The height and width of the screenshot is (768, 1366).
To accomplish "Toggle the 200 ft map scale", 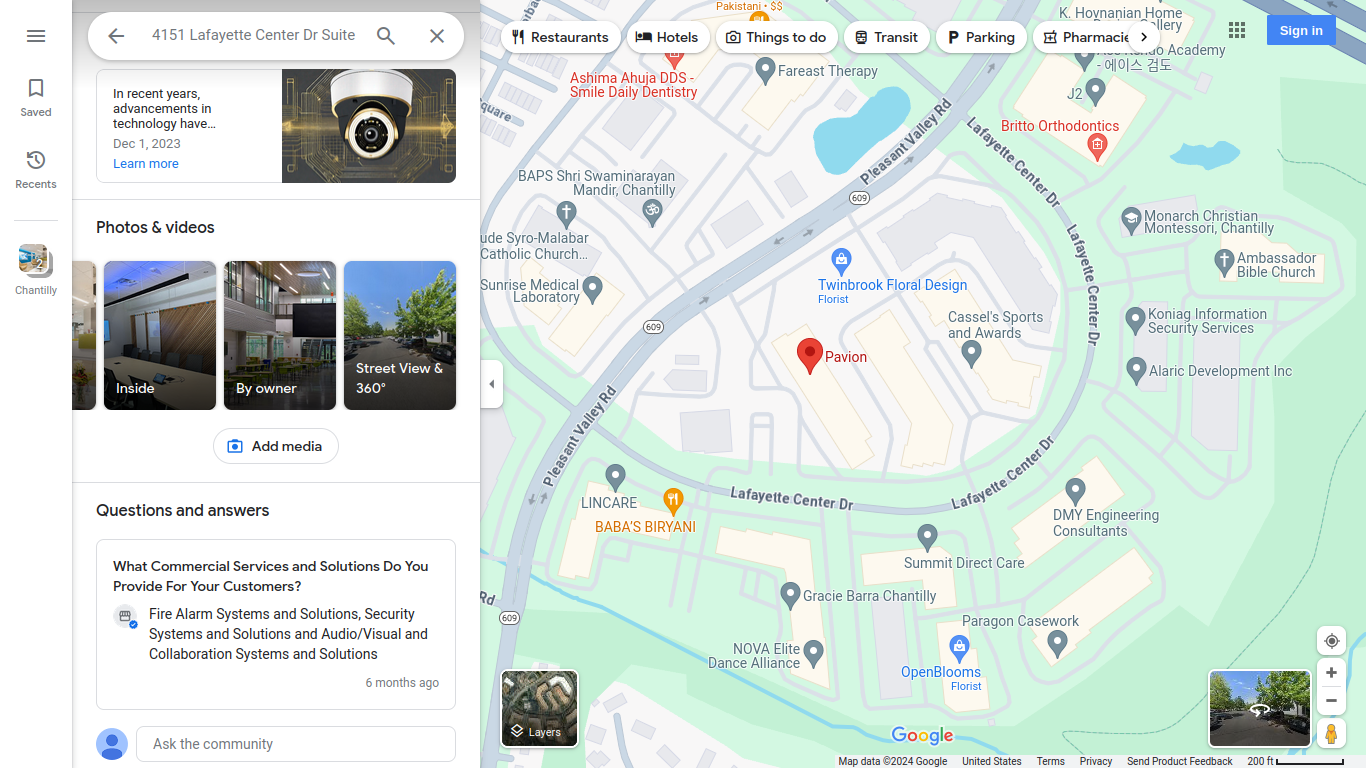I will (x=1295, y=761).
